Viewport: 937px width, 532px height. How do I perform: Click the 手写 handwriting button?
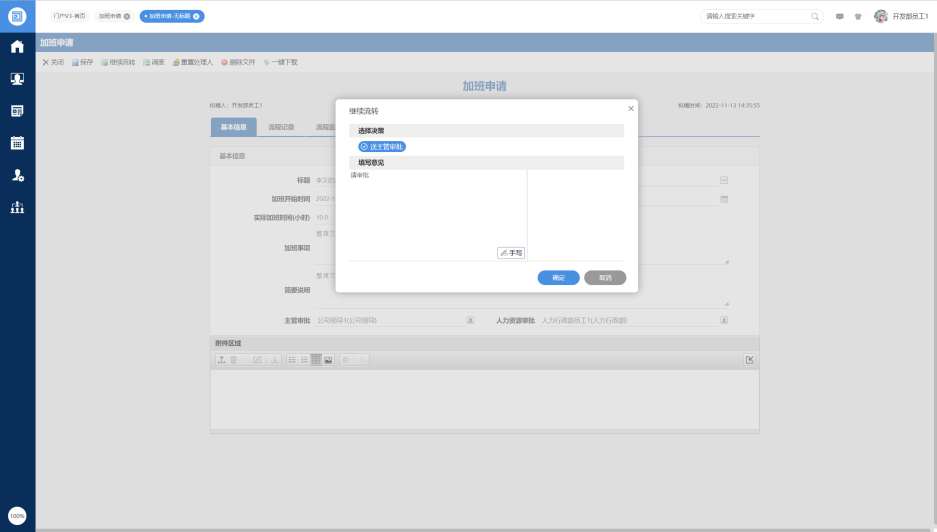coord(511,253)
